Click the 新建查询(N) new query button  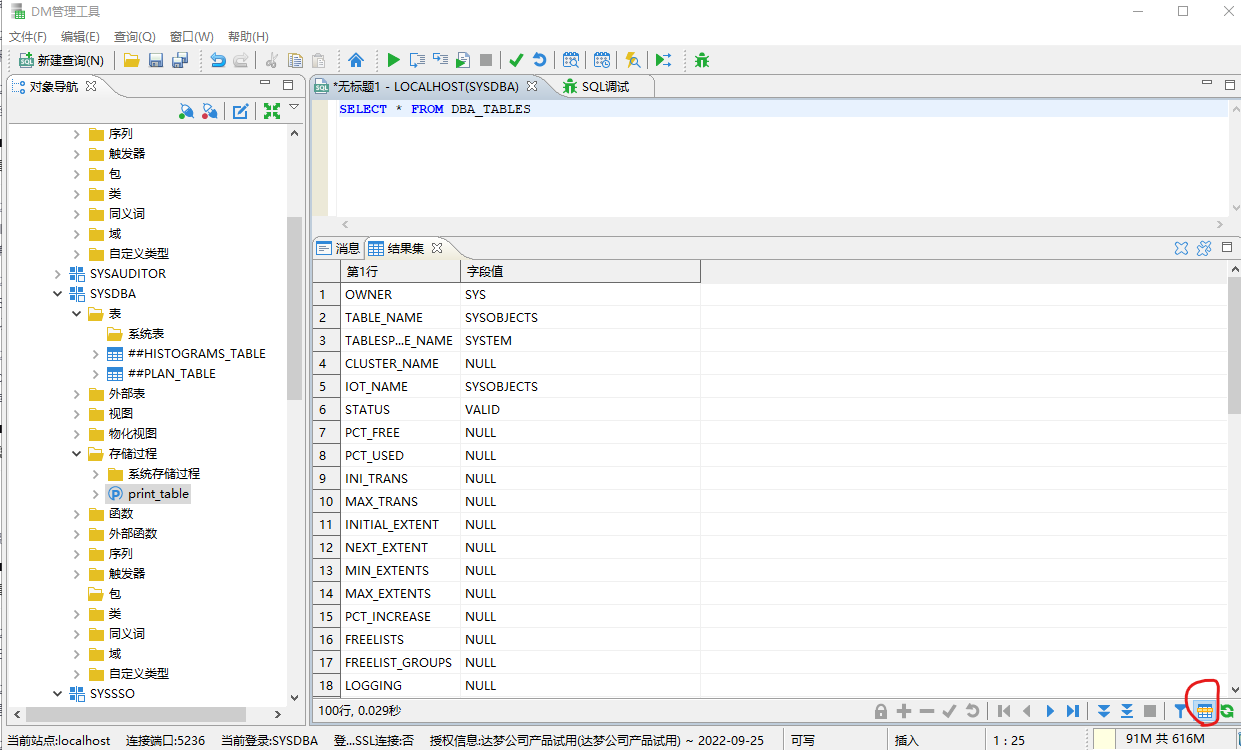click(61, 60)
